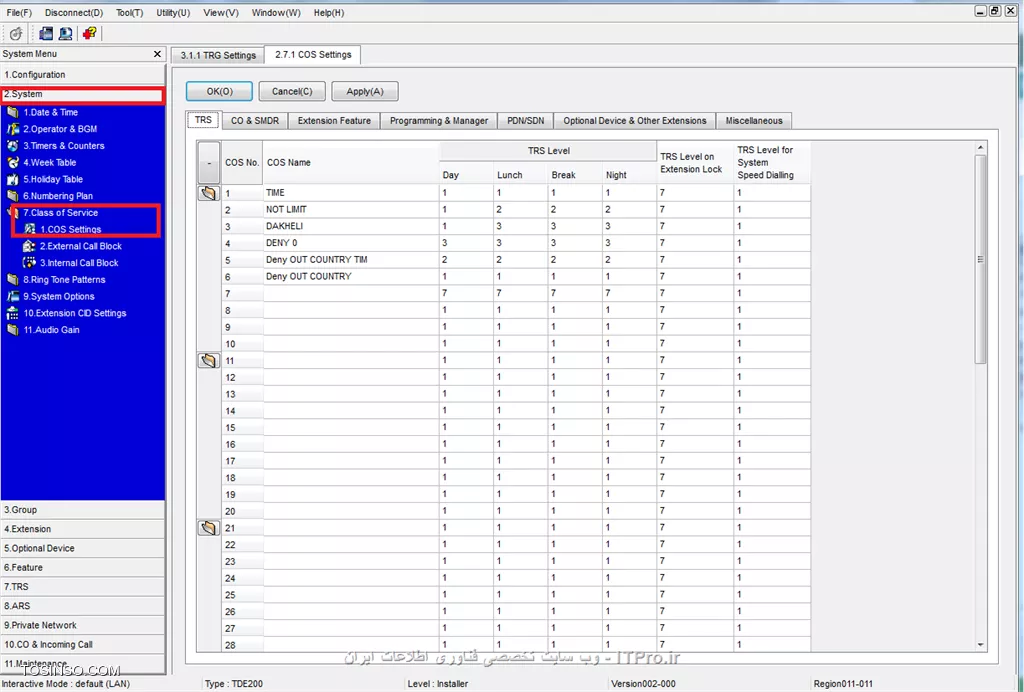Click the greyed-out connect toolbar icon
This screenshot has height=692, width=1024.
tap(16, 33)
